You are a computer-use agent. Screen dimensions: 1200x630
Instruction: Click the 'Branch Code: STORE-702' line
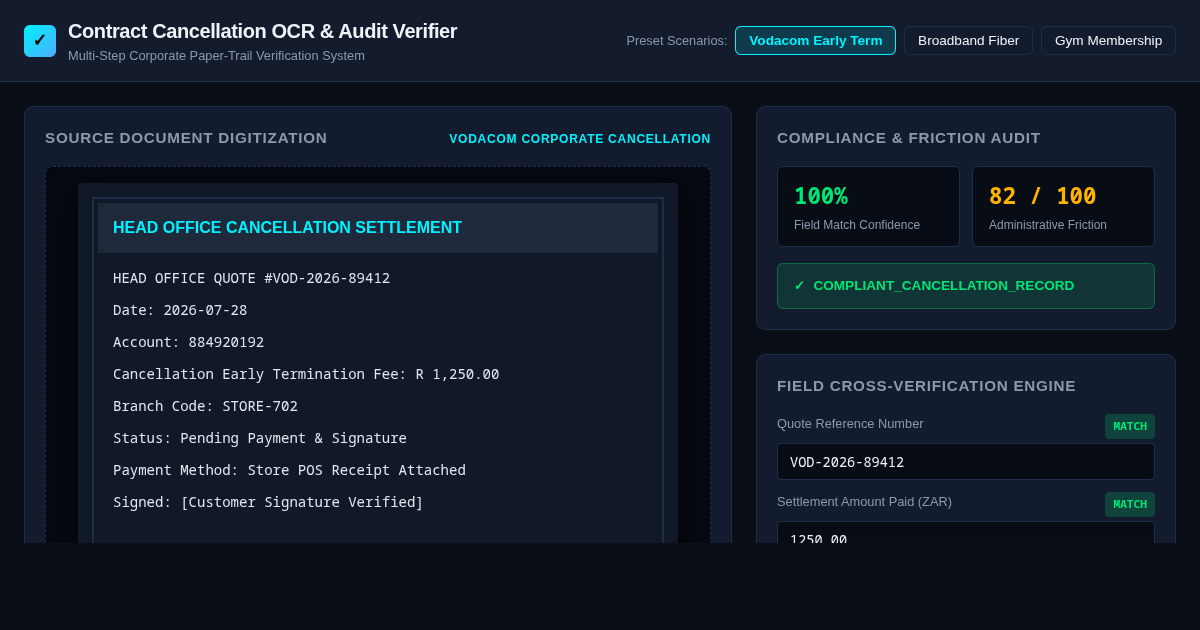coord(205,406)
